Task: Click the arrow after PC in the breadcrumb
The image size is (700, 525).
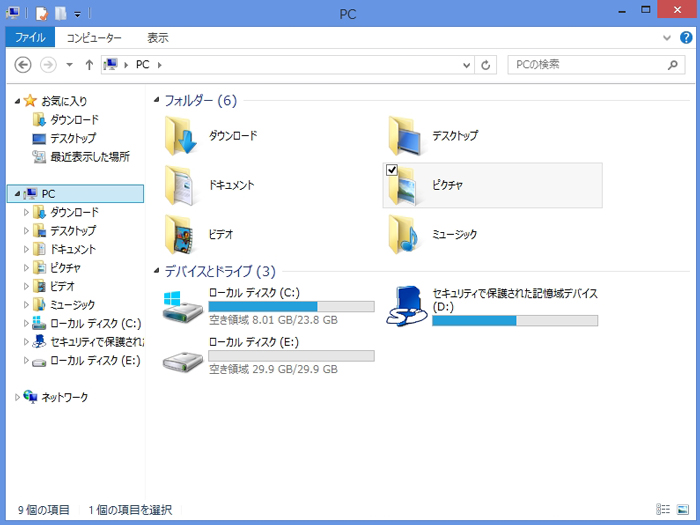Action: pyautogui.click(x=159, y=65)
